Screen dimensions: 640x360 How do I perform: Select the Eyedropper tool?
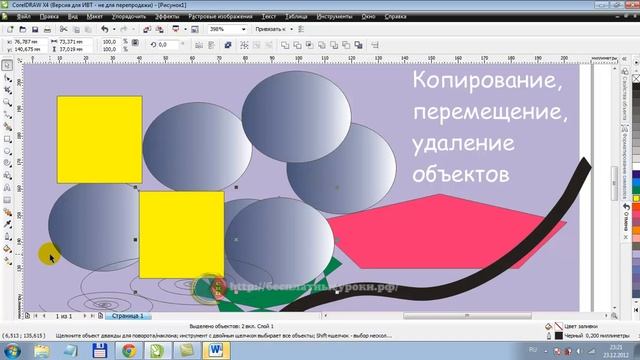point(7,224)
